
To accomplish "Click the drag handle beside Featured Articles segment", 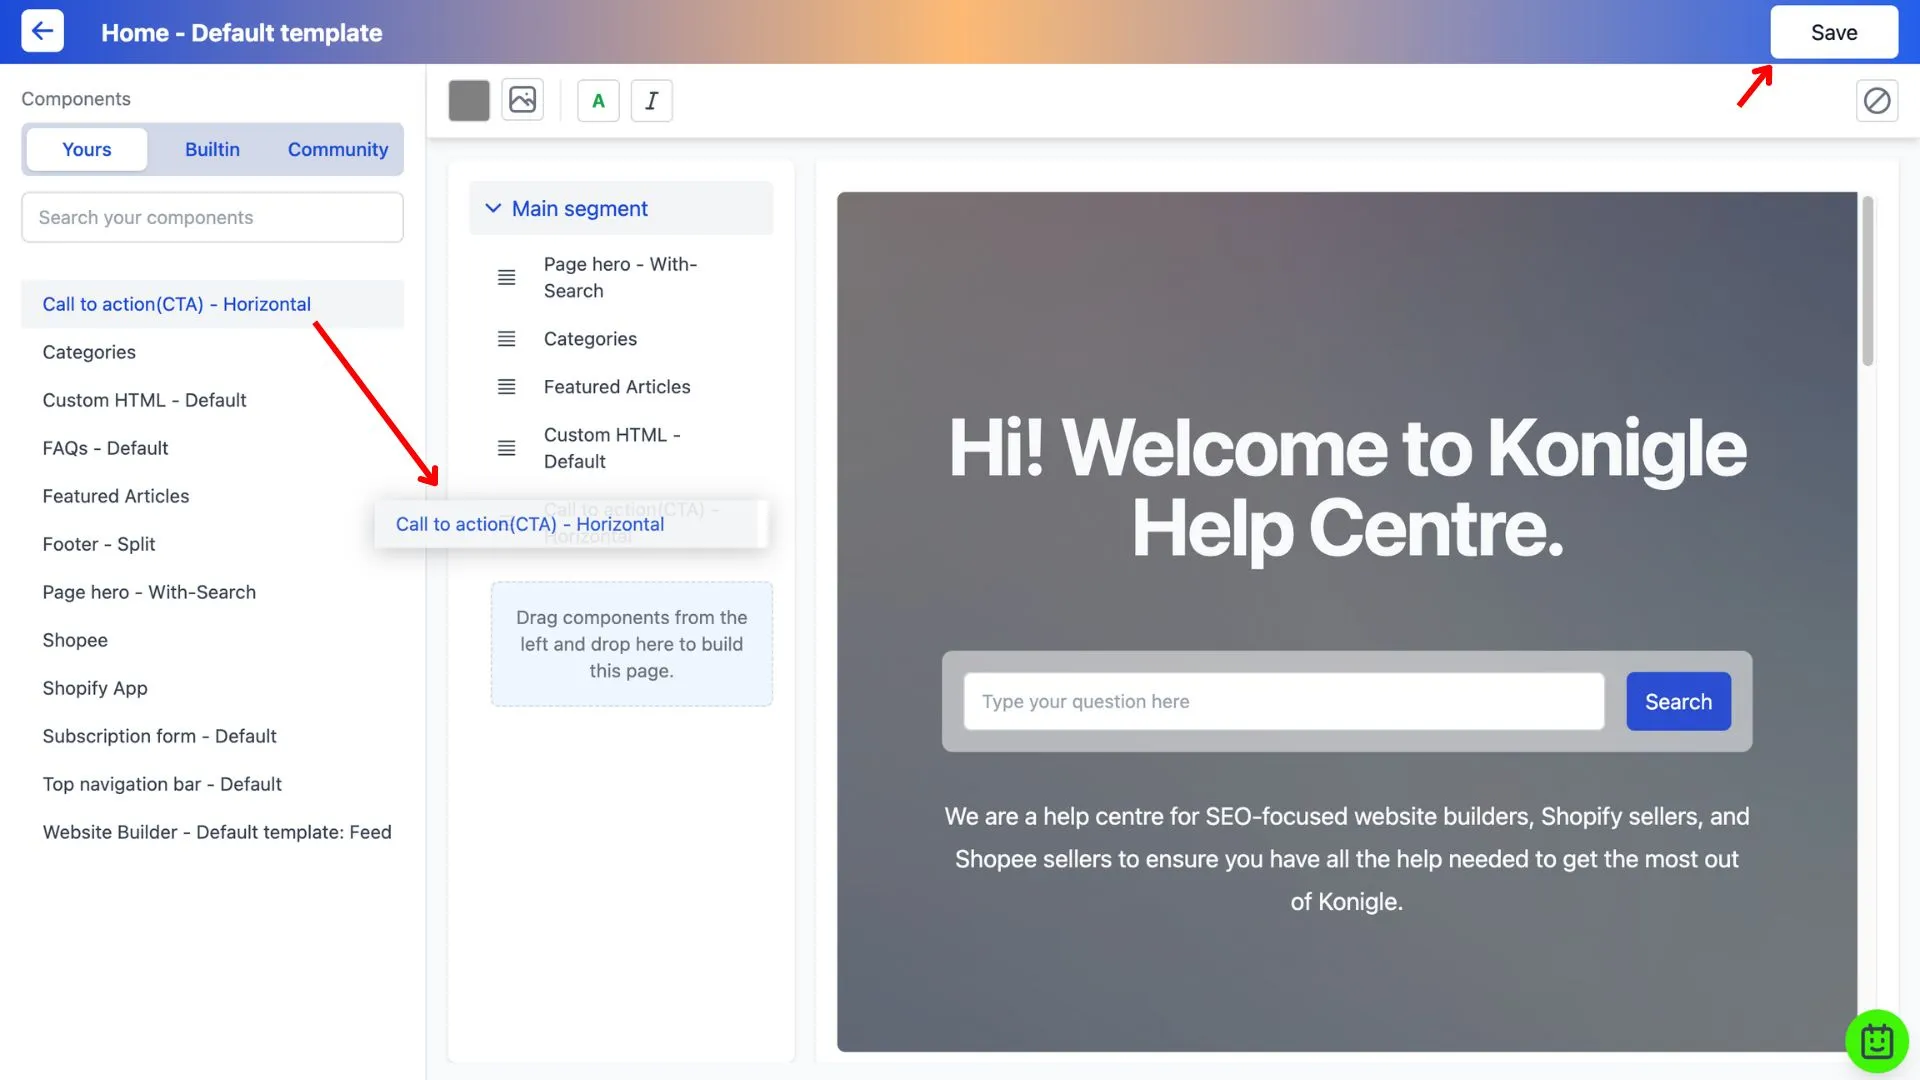I will [x=507, y=387].
